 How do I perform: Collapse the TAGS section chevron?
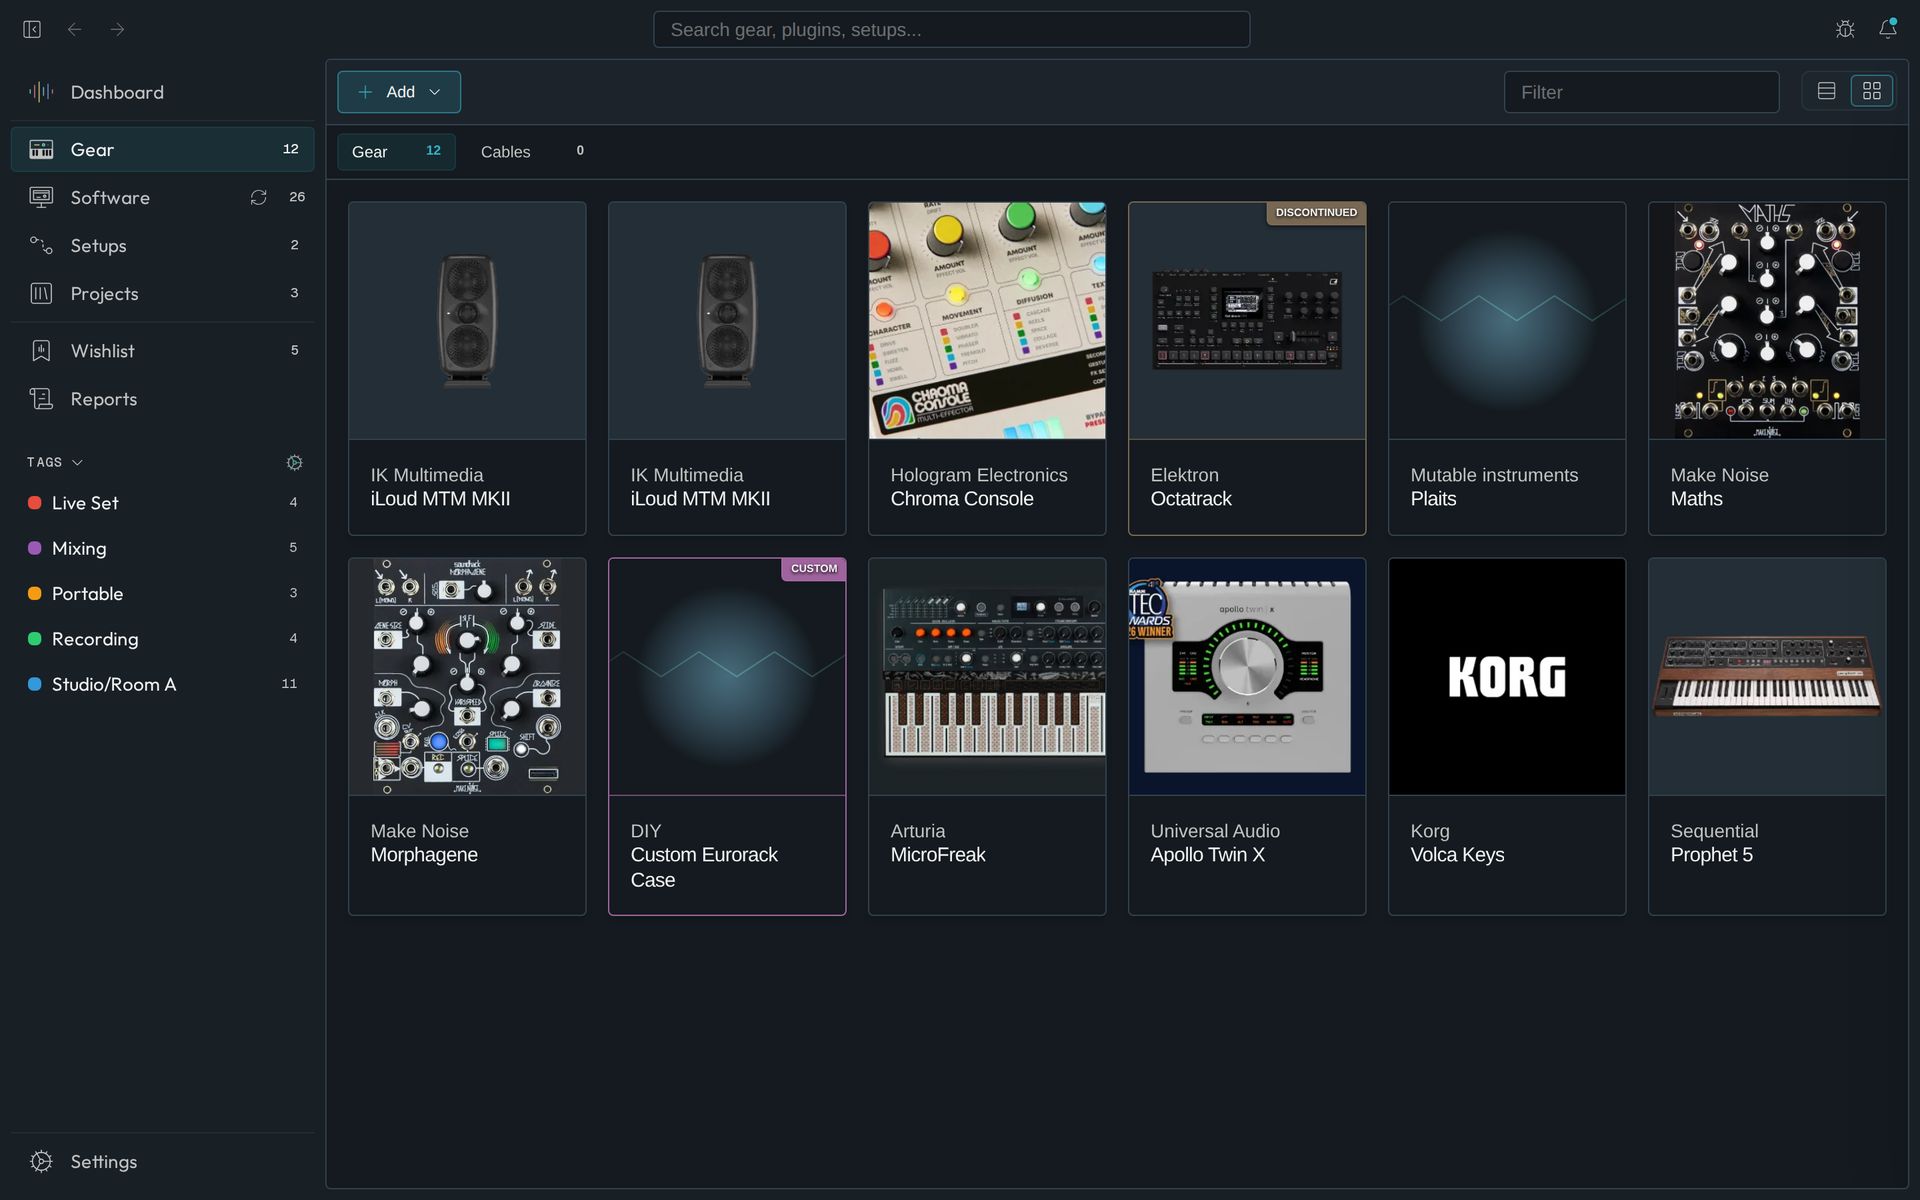tap(78, 462)
